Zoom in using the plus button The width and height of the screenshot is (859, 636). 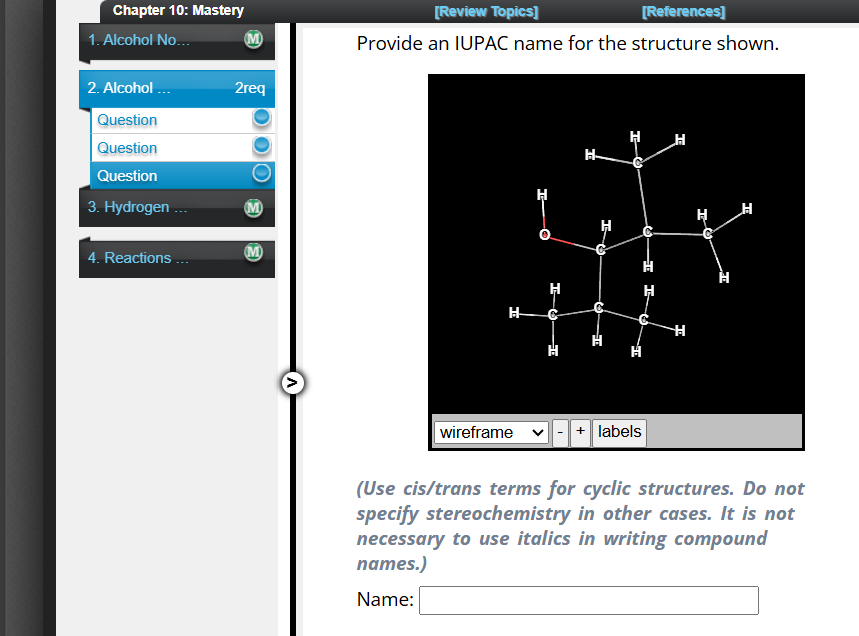(x=580, y=433)
